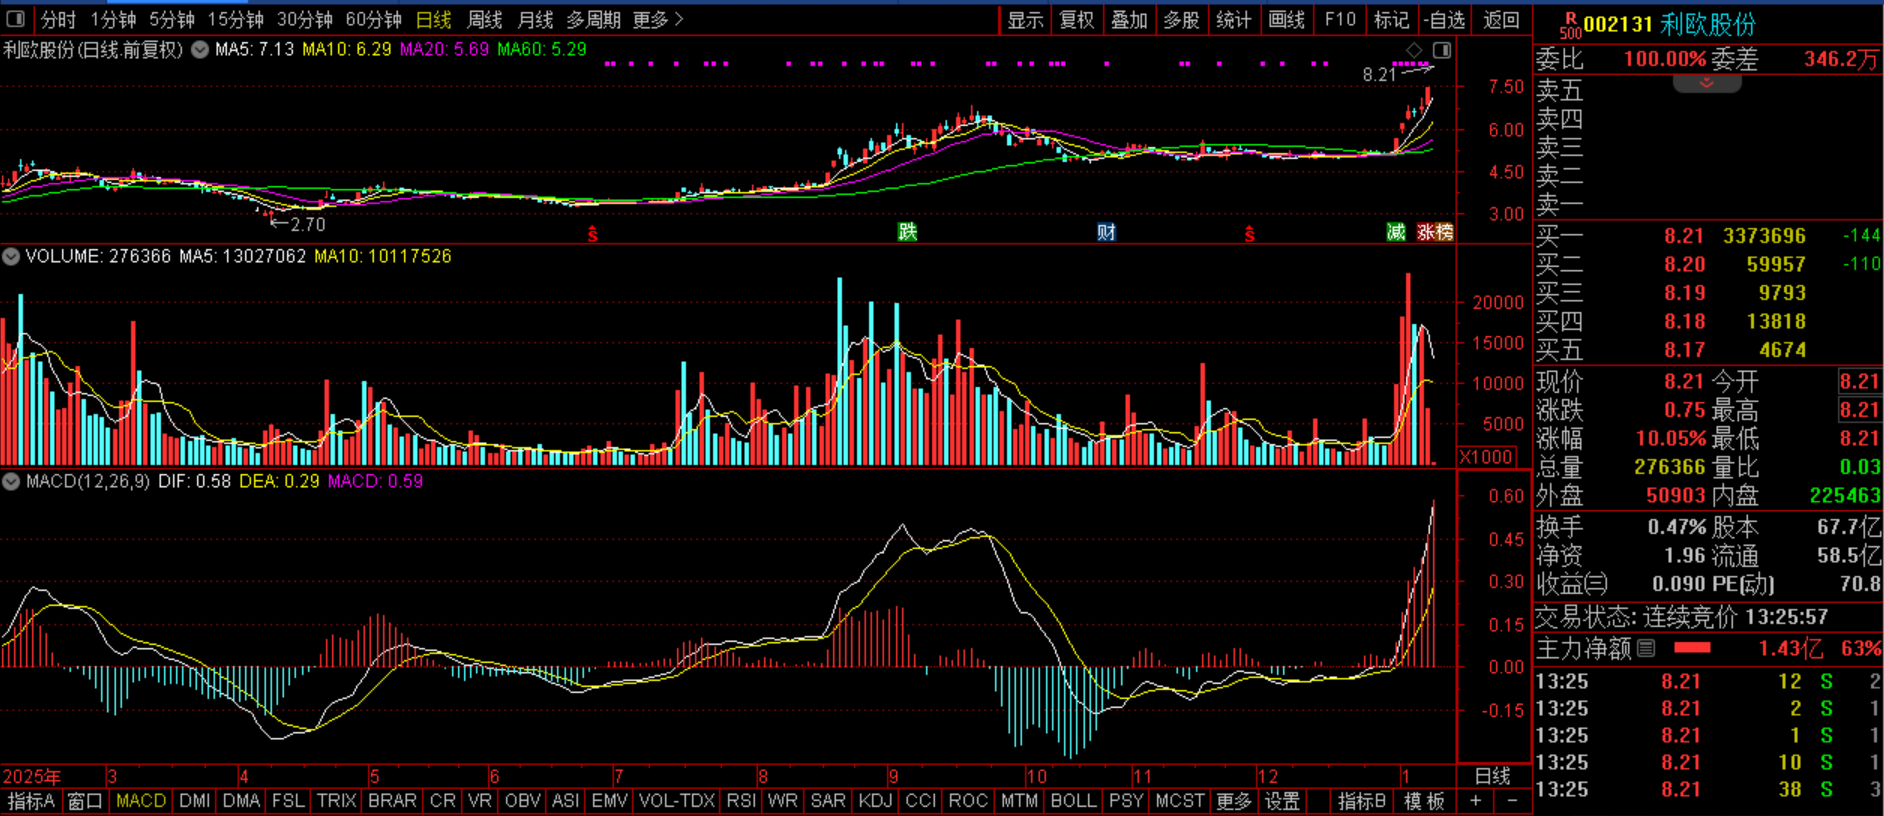The image size is (1884, 816).
Task: Click the red S marker near June
Action: point(593,234)
